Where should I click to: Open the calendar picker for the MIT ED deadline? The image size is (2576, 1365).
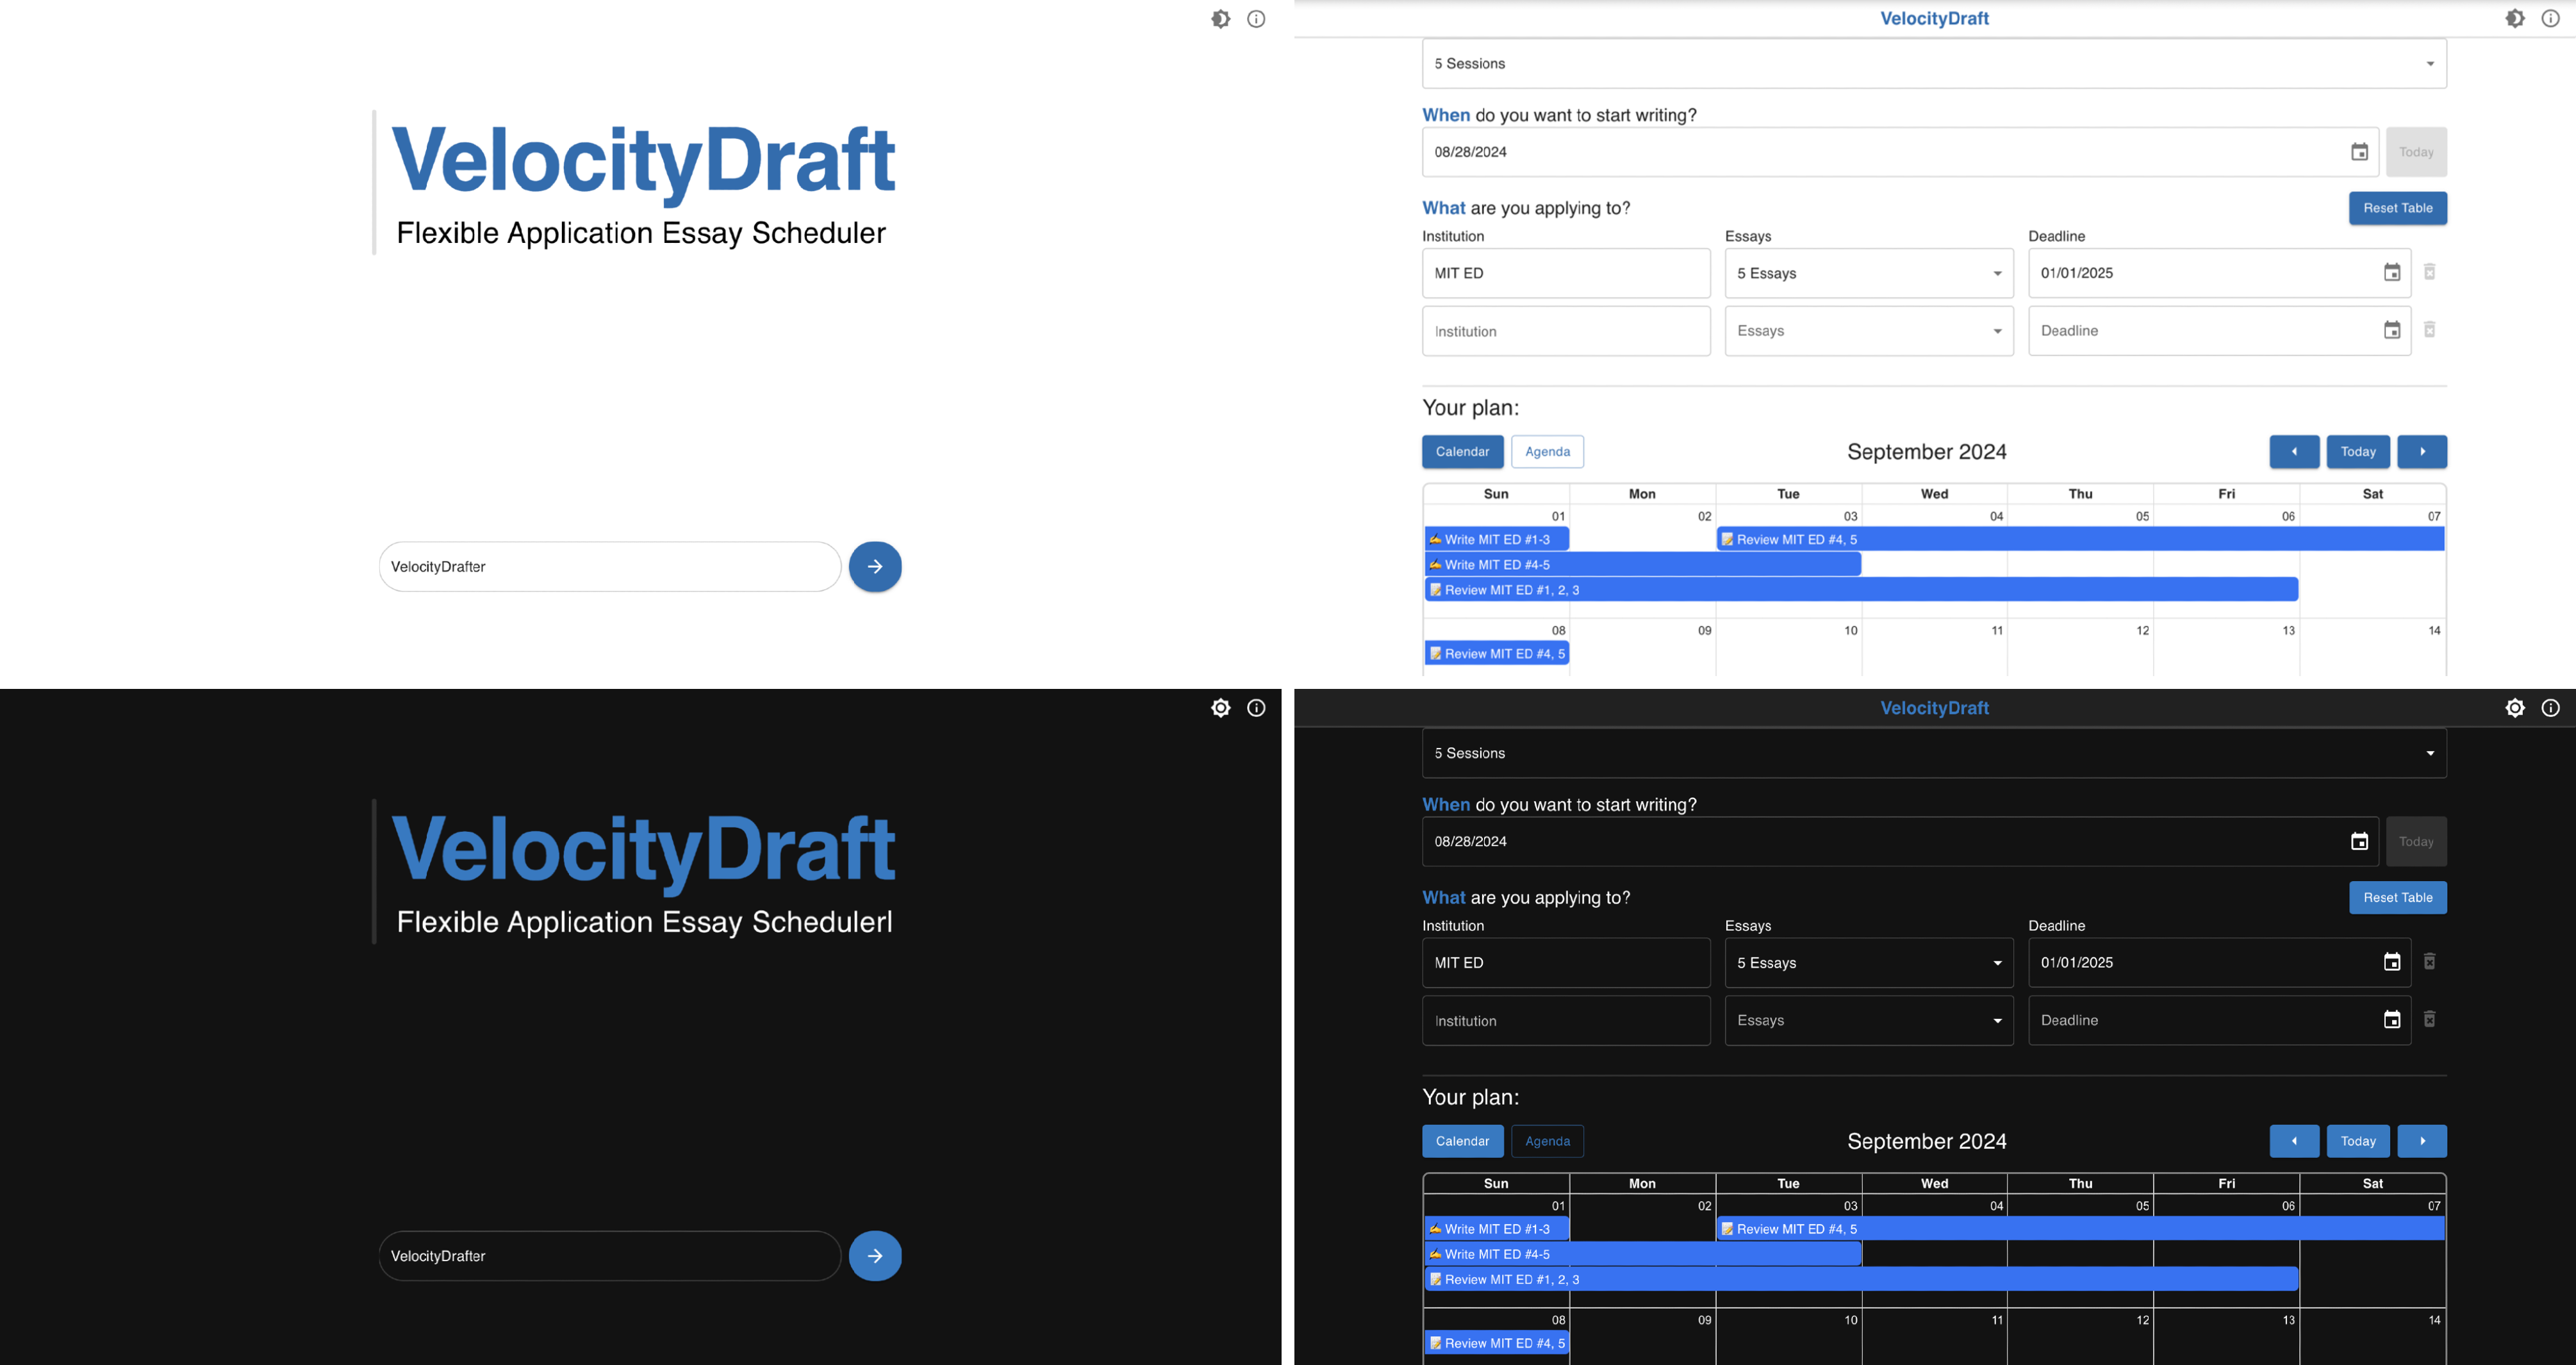click(2392, 272)
